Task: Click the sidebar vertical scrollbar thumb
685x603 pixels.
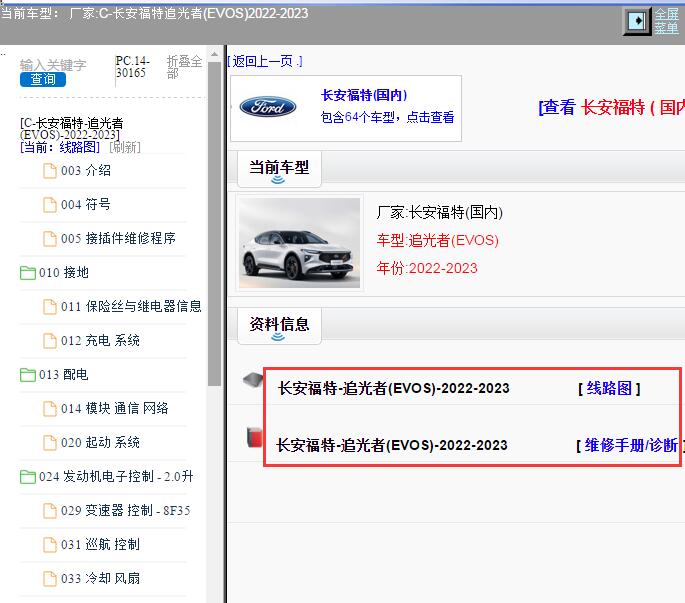Action: point(214,224)
